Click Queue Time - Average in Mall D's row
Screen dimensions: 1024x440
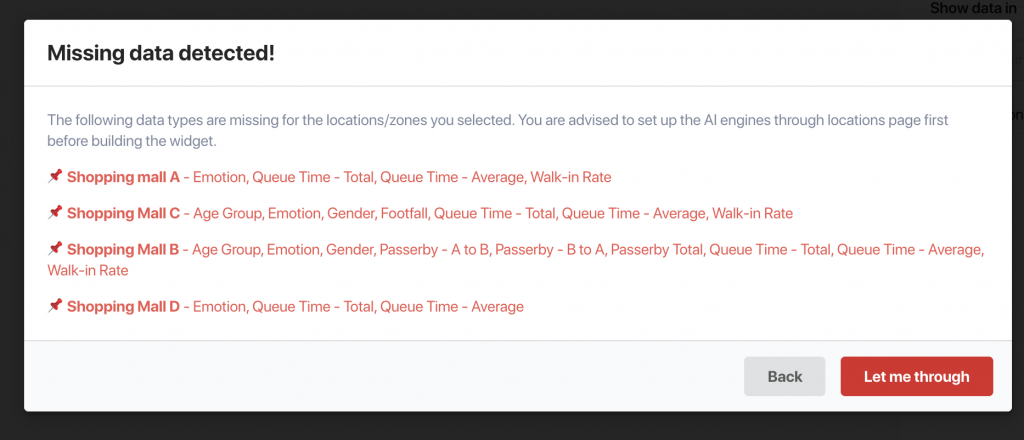pos(452,307)
